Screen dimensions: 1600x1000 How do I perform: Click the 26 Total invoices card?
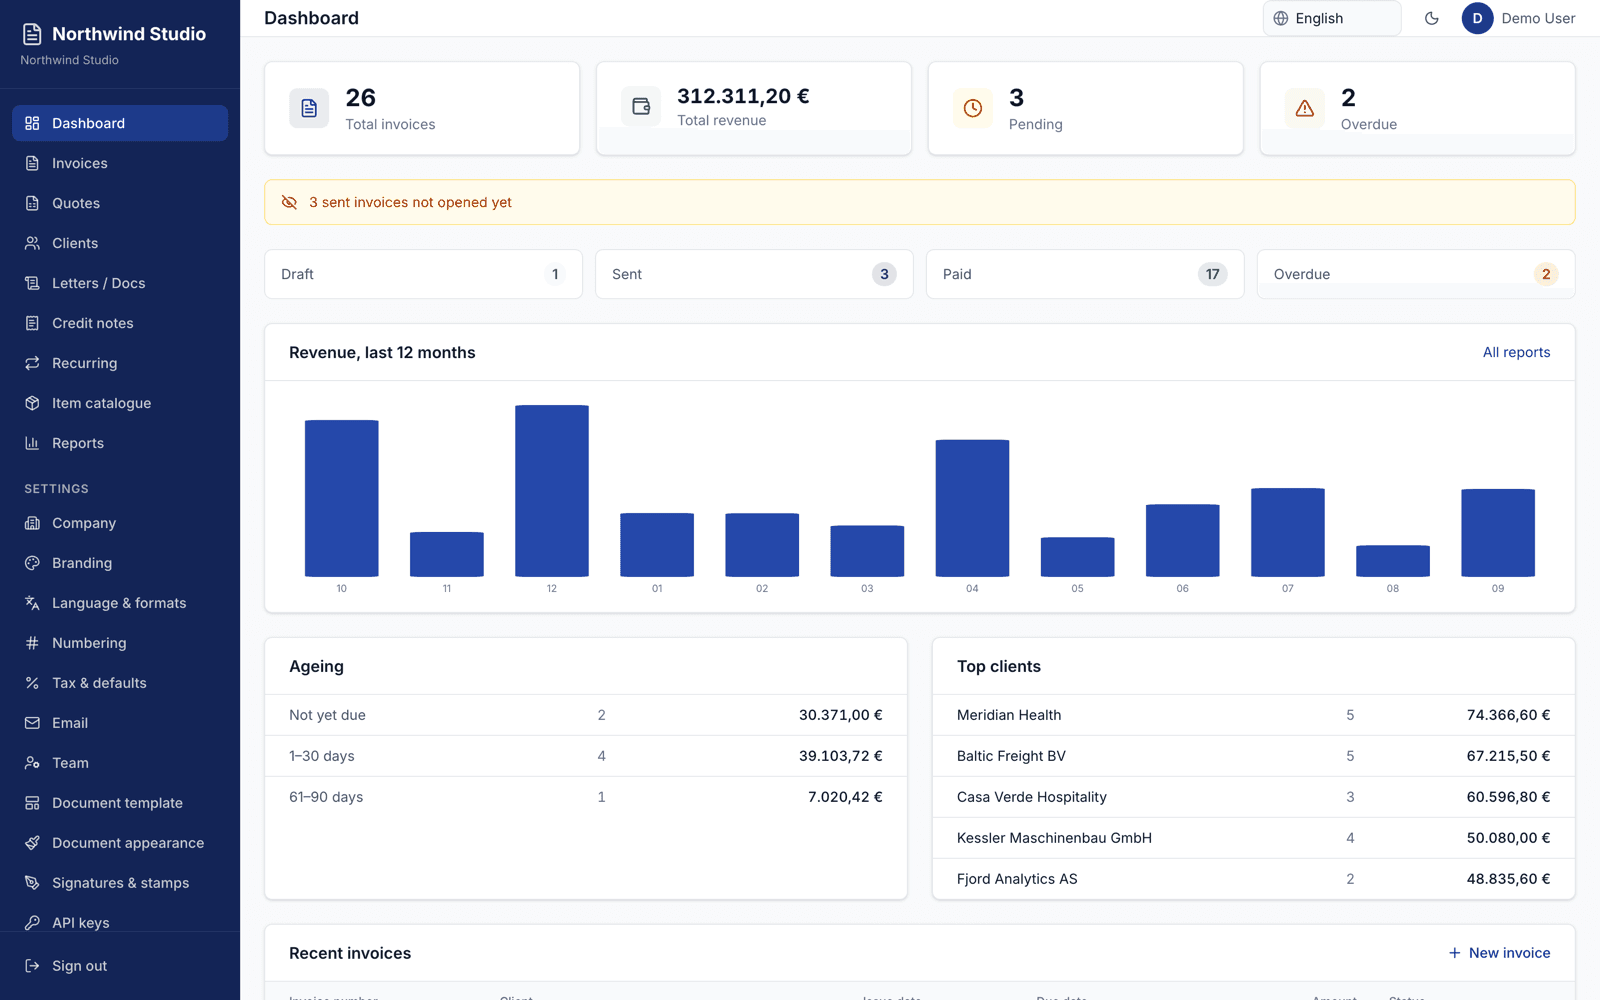(422, 108)
